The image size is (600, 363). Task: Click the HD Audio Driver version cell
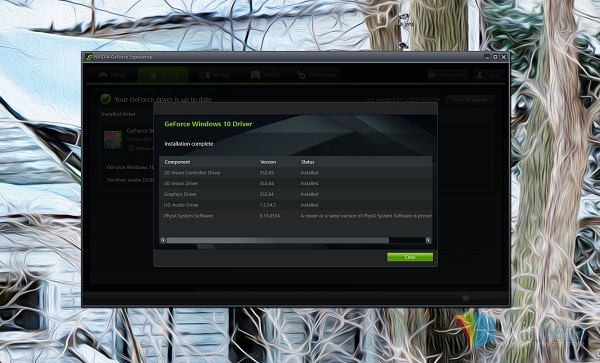(267, 205)
